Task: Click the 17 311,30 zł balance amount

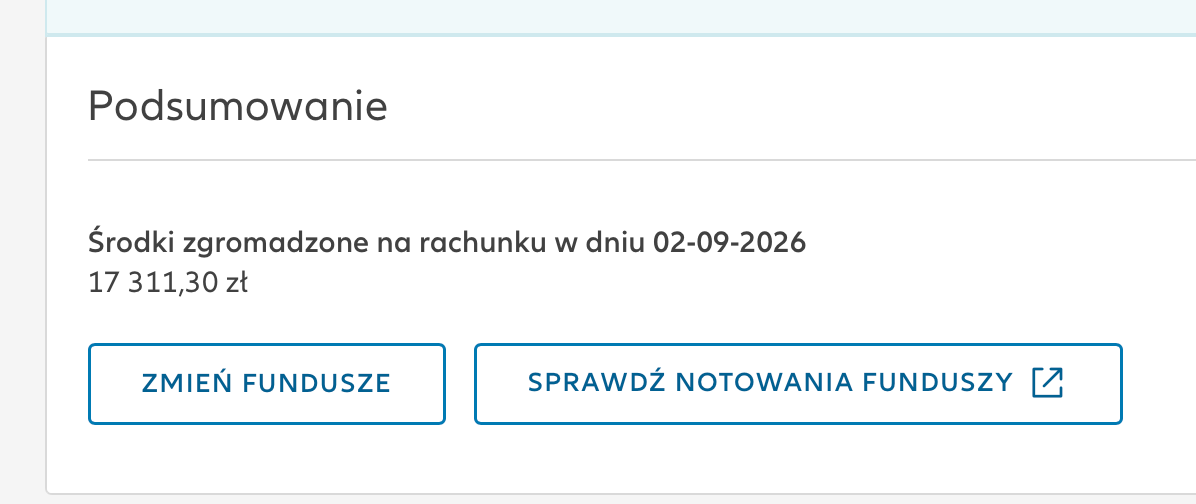Action: coord(168,284)
